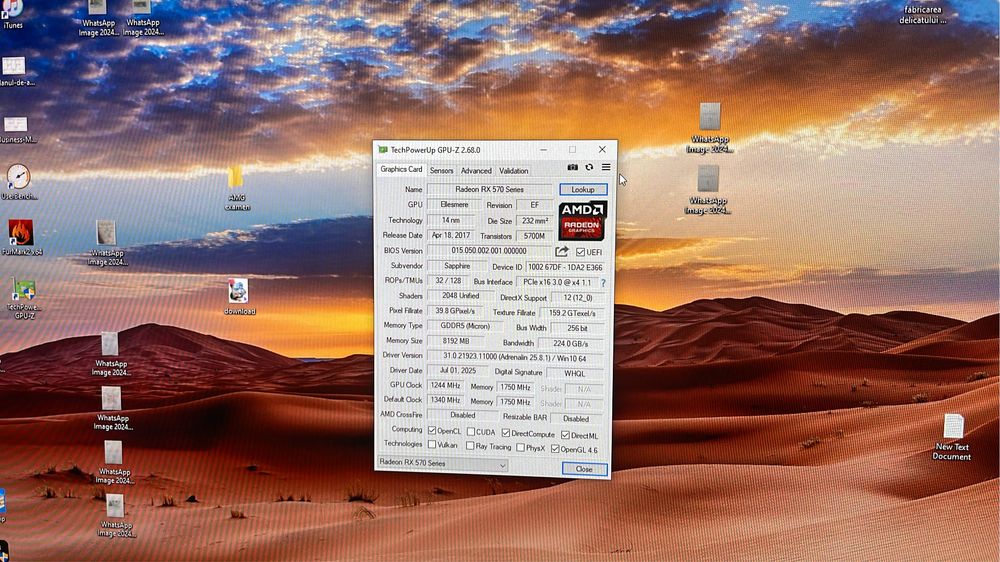The width and height of the screenshot is (1000, 562).
Task: Click the Driver Version field
Action: pos(515,358)
